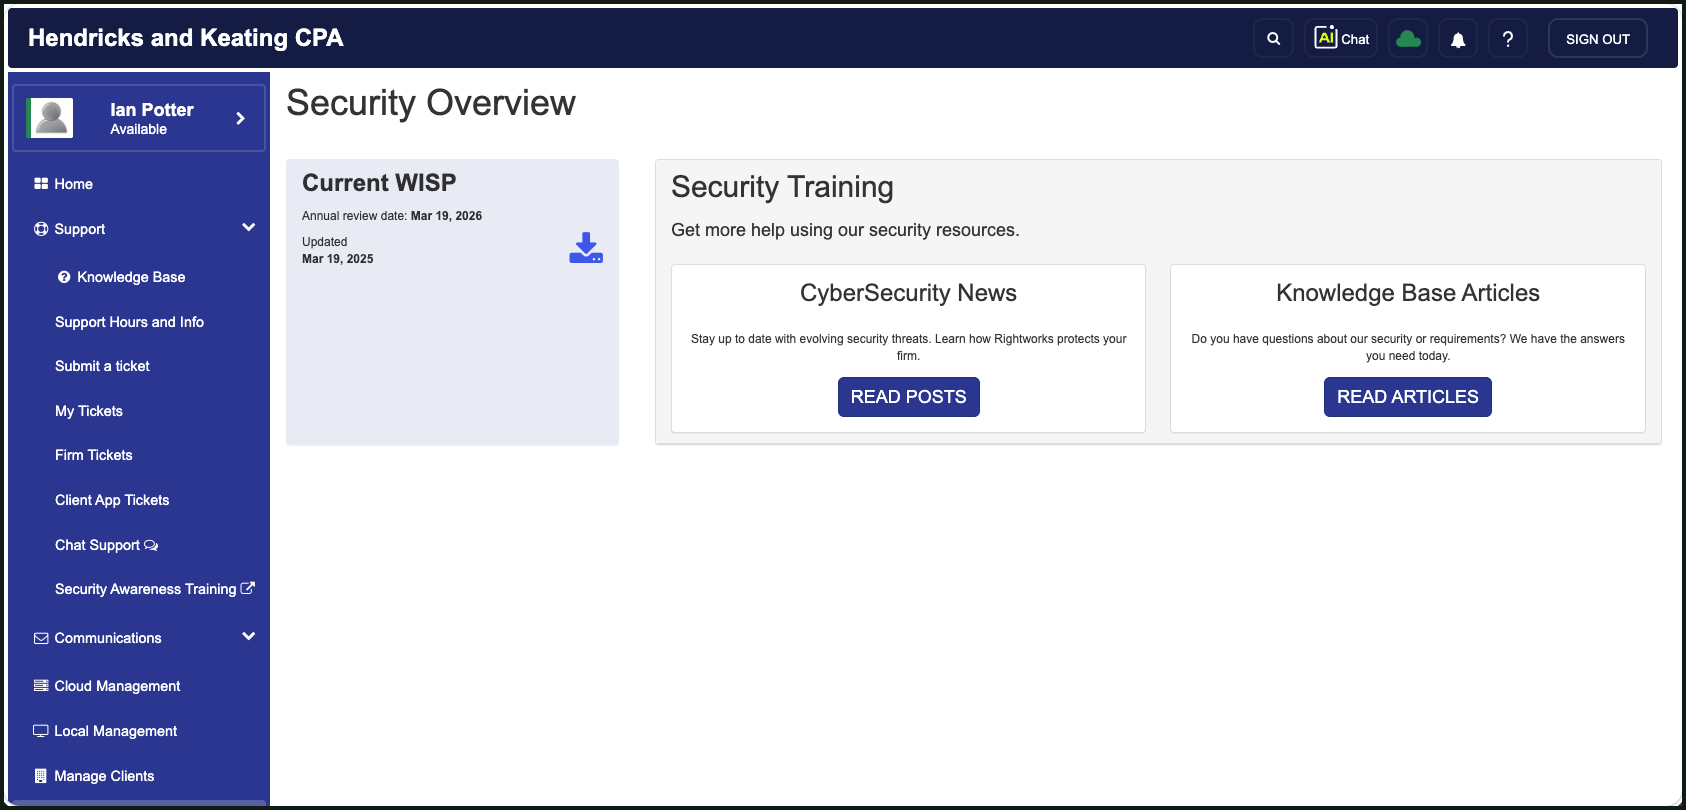Viewport: 1686px width, 810px height.
Task: Go to Home in the sidebar
Action: point(73,184)
